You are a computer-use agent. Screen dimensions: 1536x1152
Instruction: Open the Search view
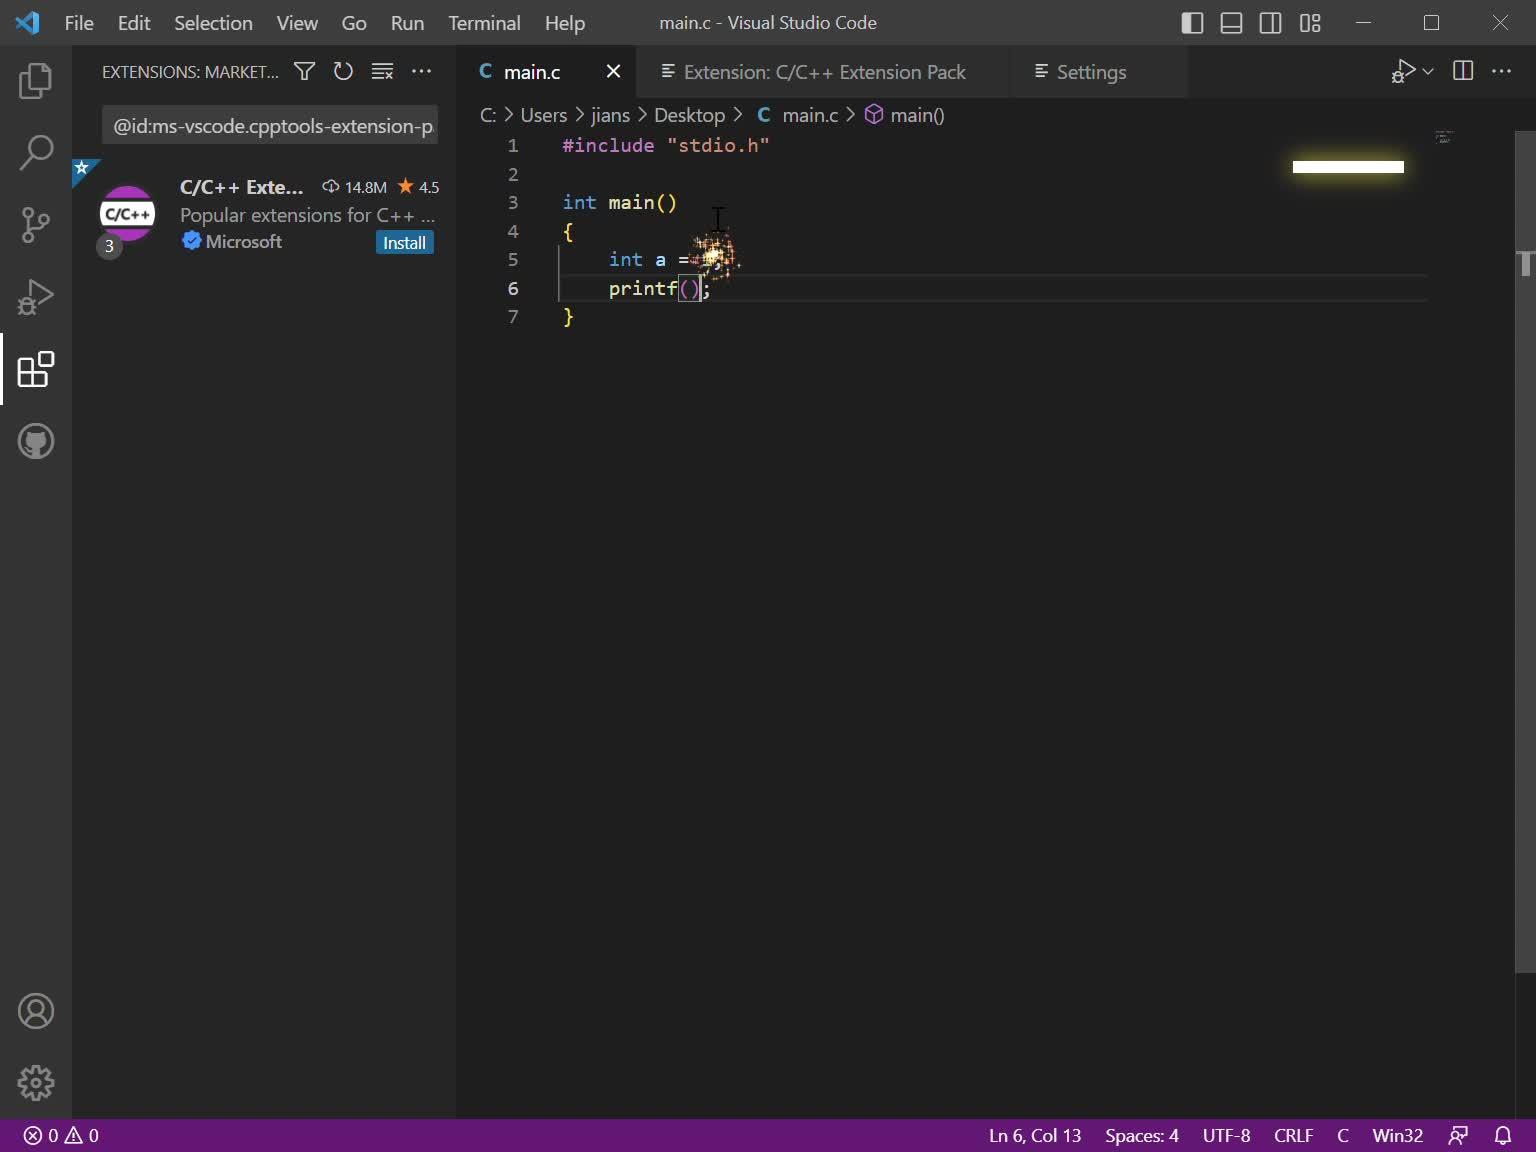[36, 153]
